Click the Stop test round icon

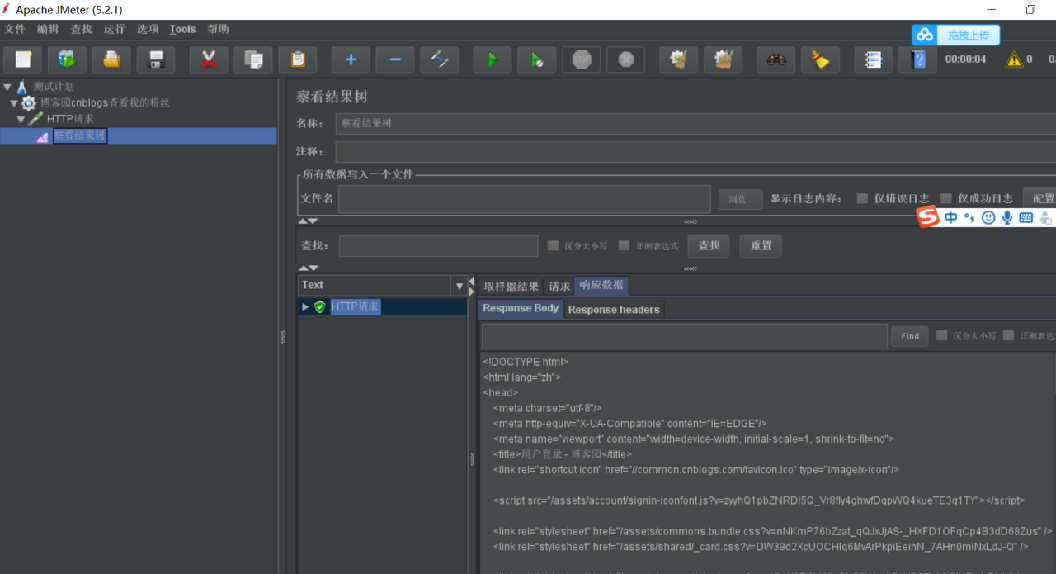(581, 59)
